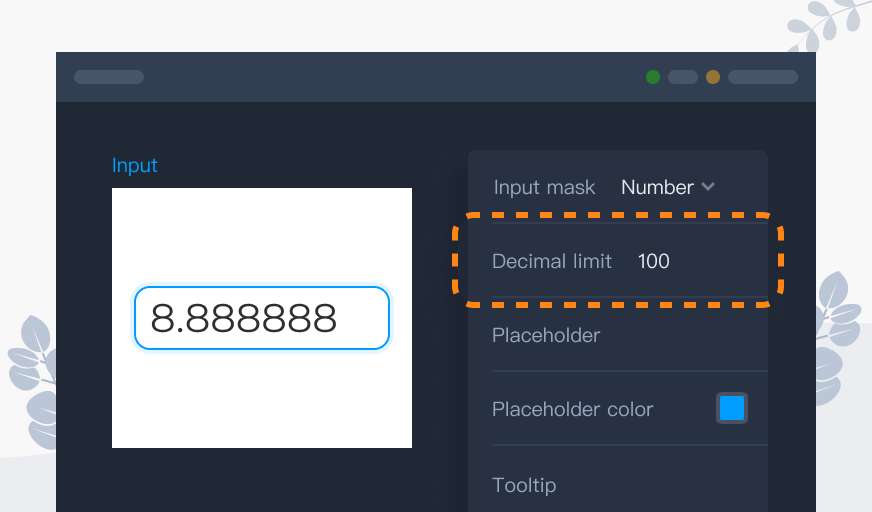Click the orange status dot in header
Viewport: 872px width, 512px height.
click(x=713, y=77)
